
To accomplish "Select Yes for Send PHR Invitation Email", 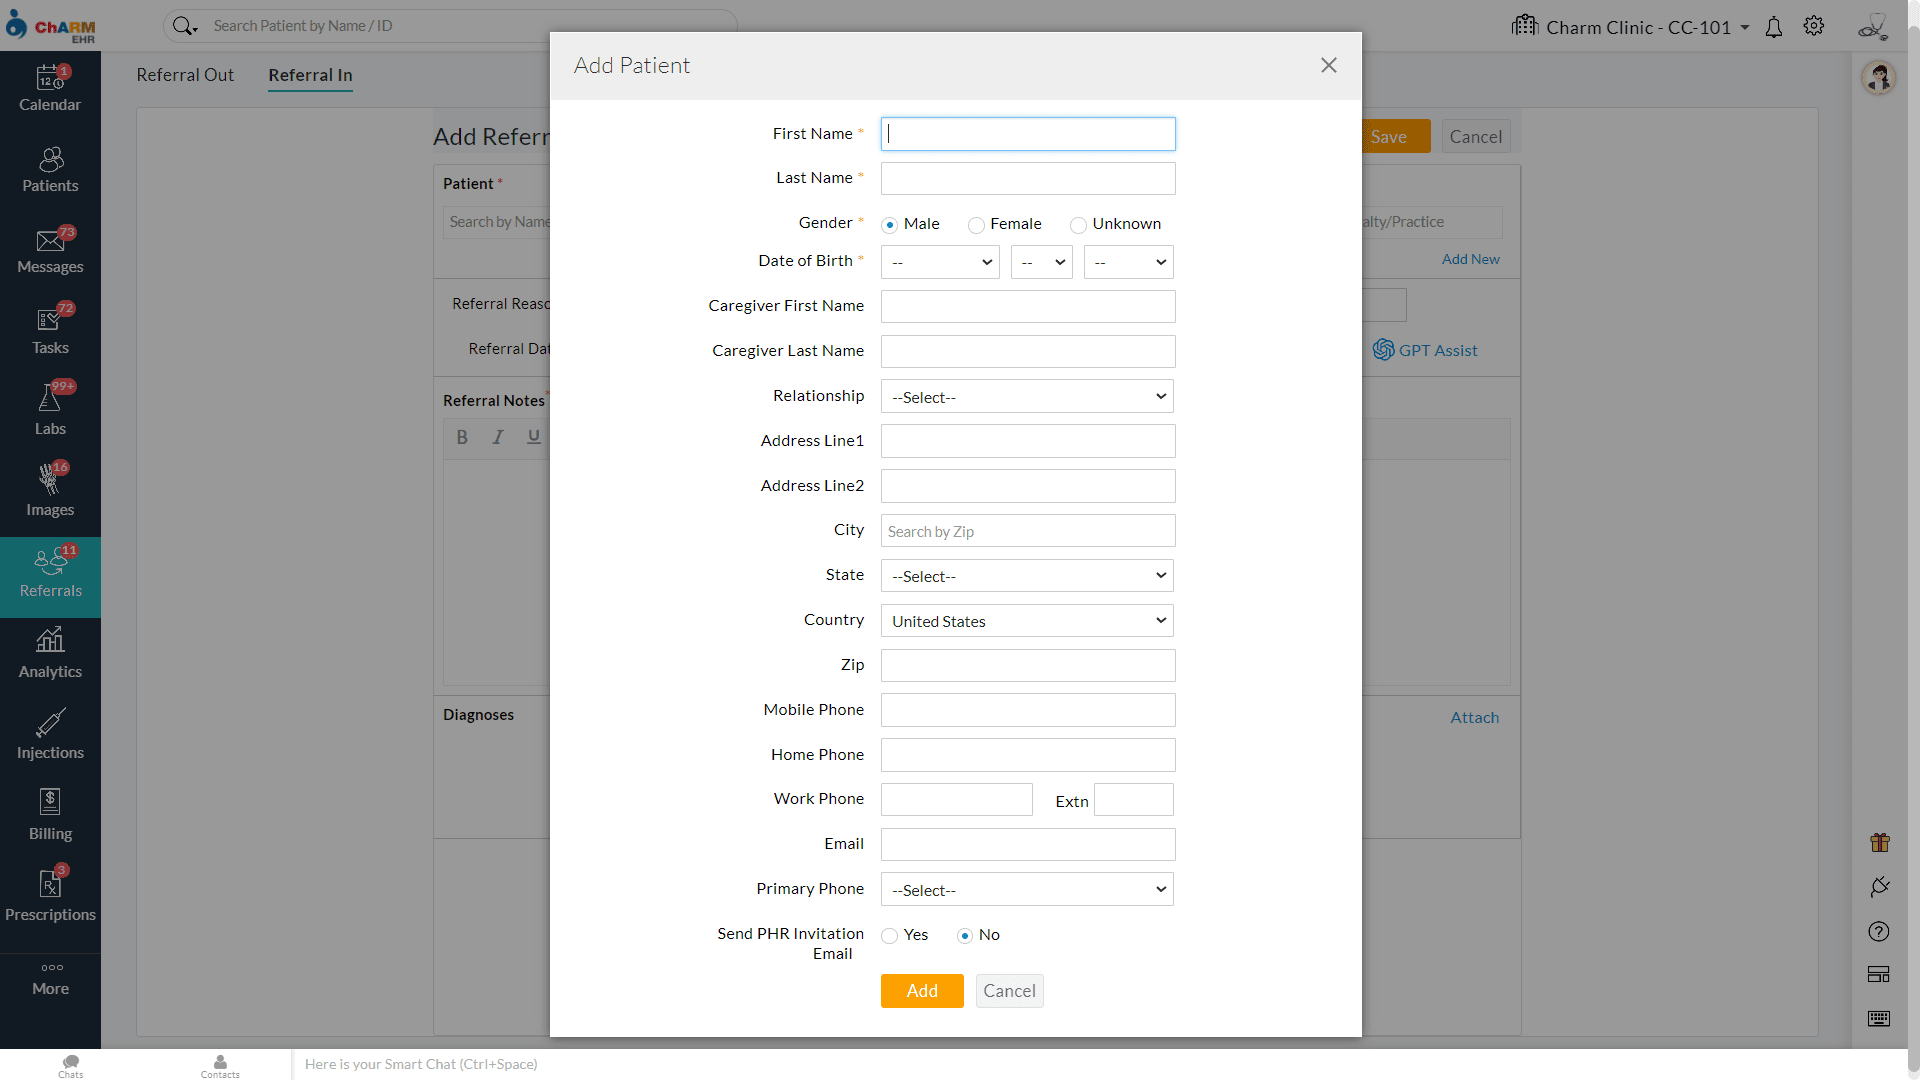I will [890, 936].
